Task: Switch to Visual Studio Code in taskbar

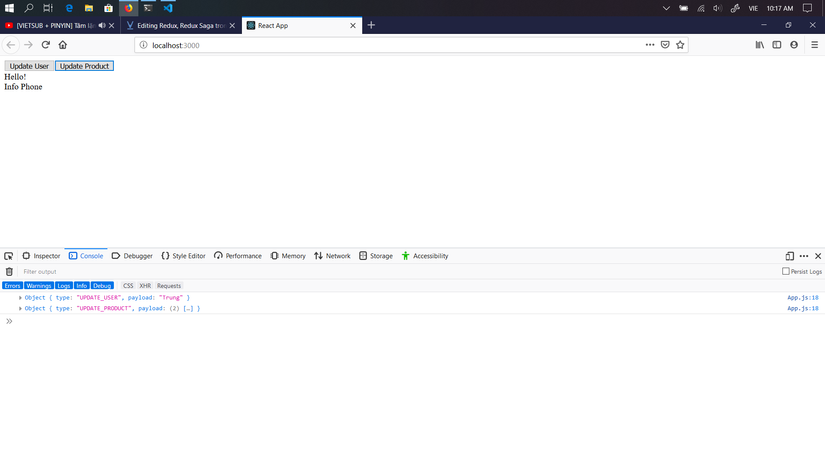Action: (168, 8)
